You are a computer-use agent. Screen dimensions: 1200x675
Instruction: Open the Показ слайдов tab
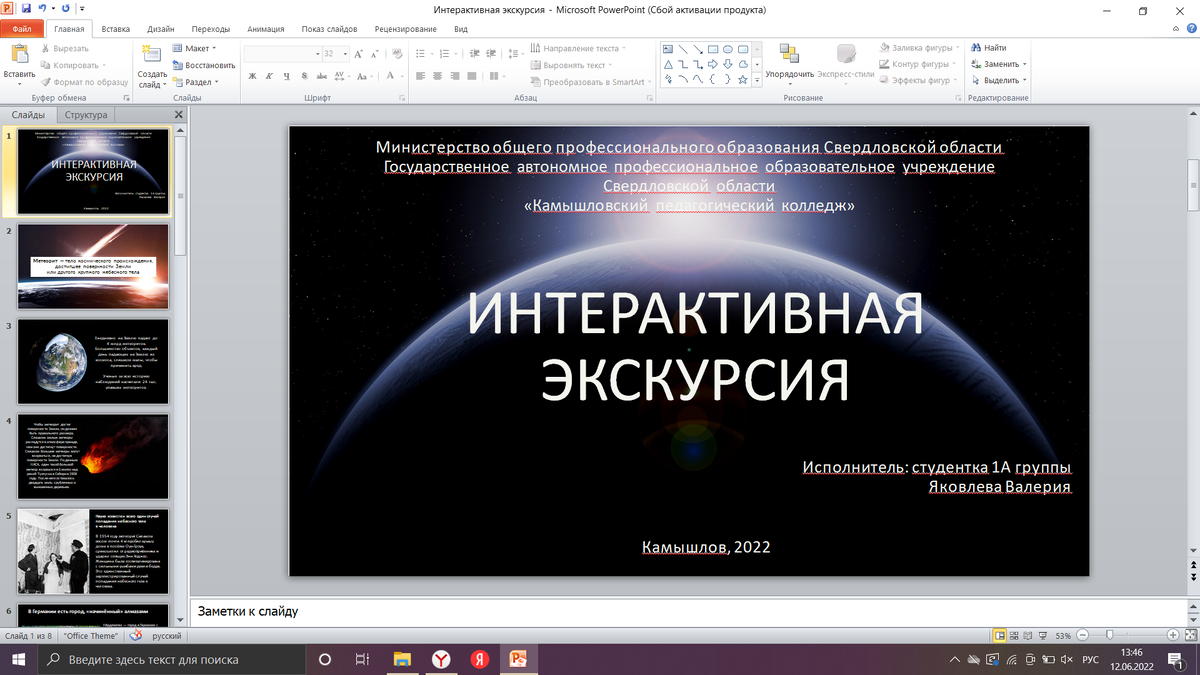330,29
